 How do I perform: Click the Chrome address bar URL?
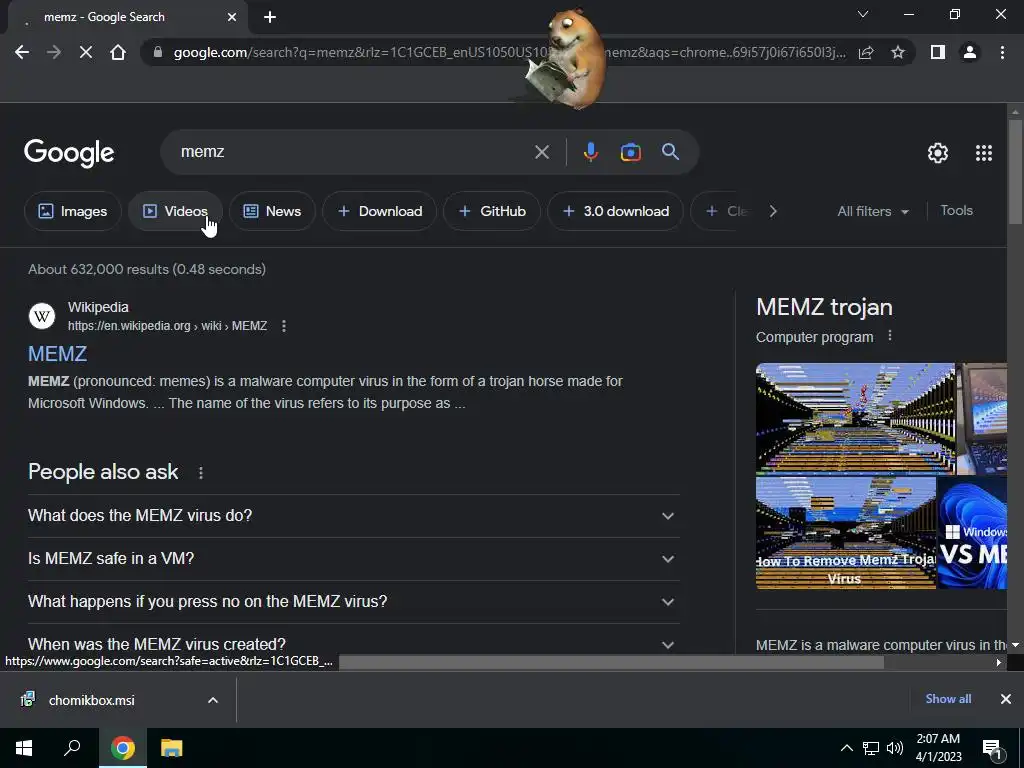(509, 52)
